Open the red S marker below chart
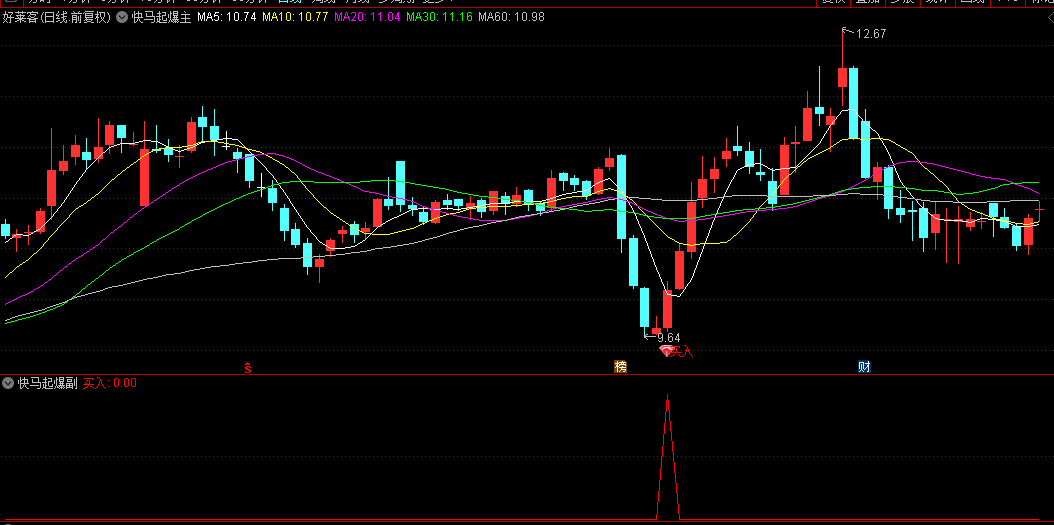 click(x=248, y=367)
